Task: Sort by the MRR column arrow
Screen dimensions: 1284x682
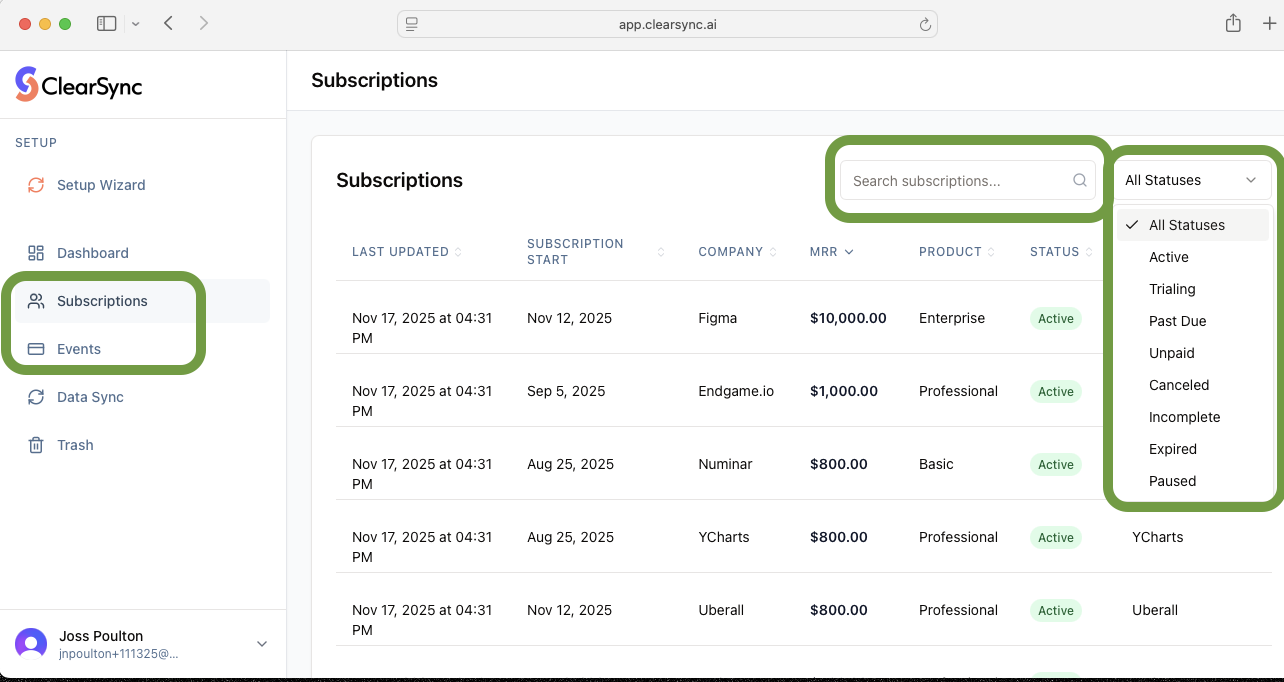Action: pyautogui.click(x=849, y=252)
